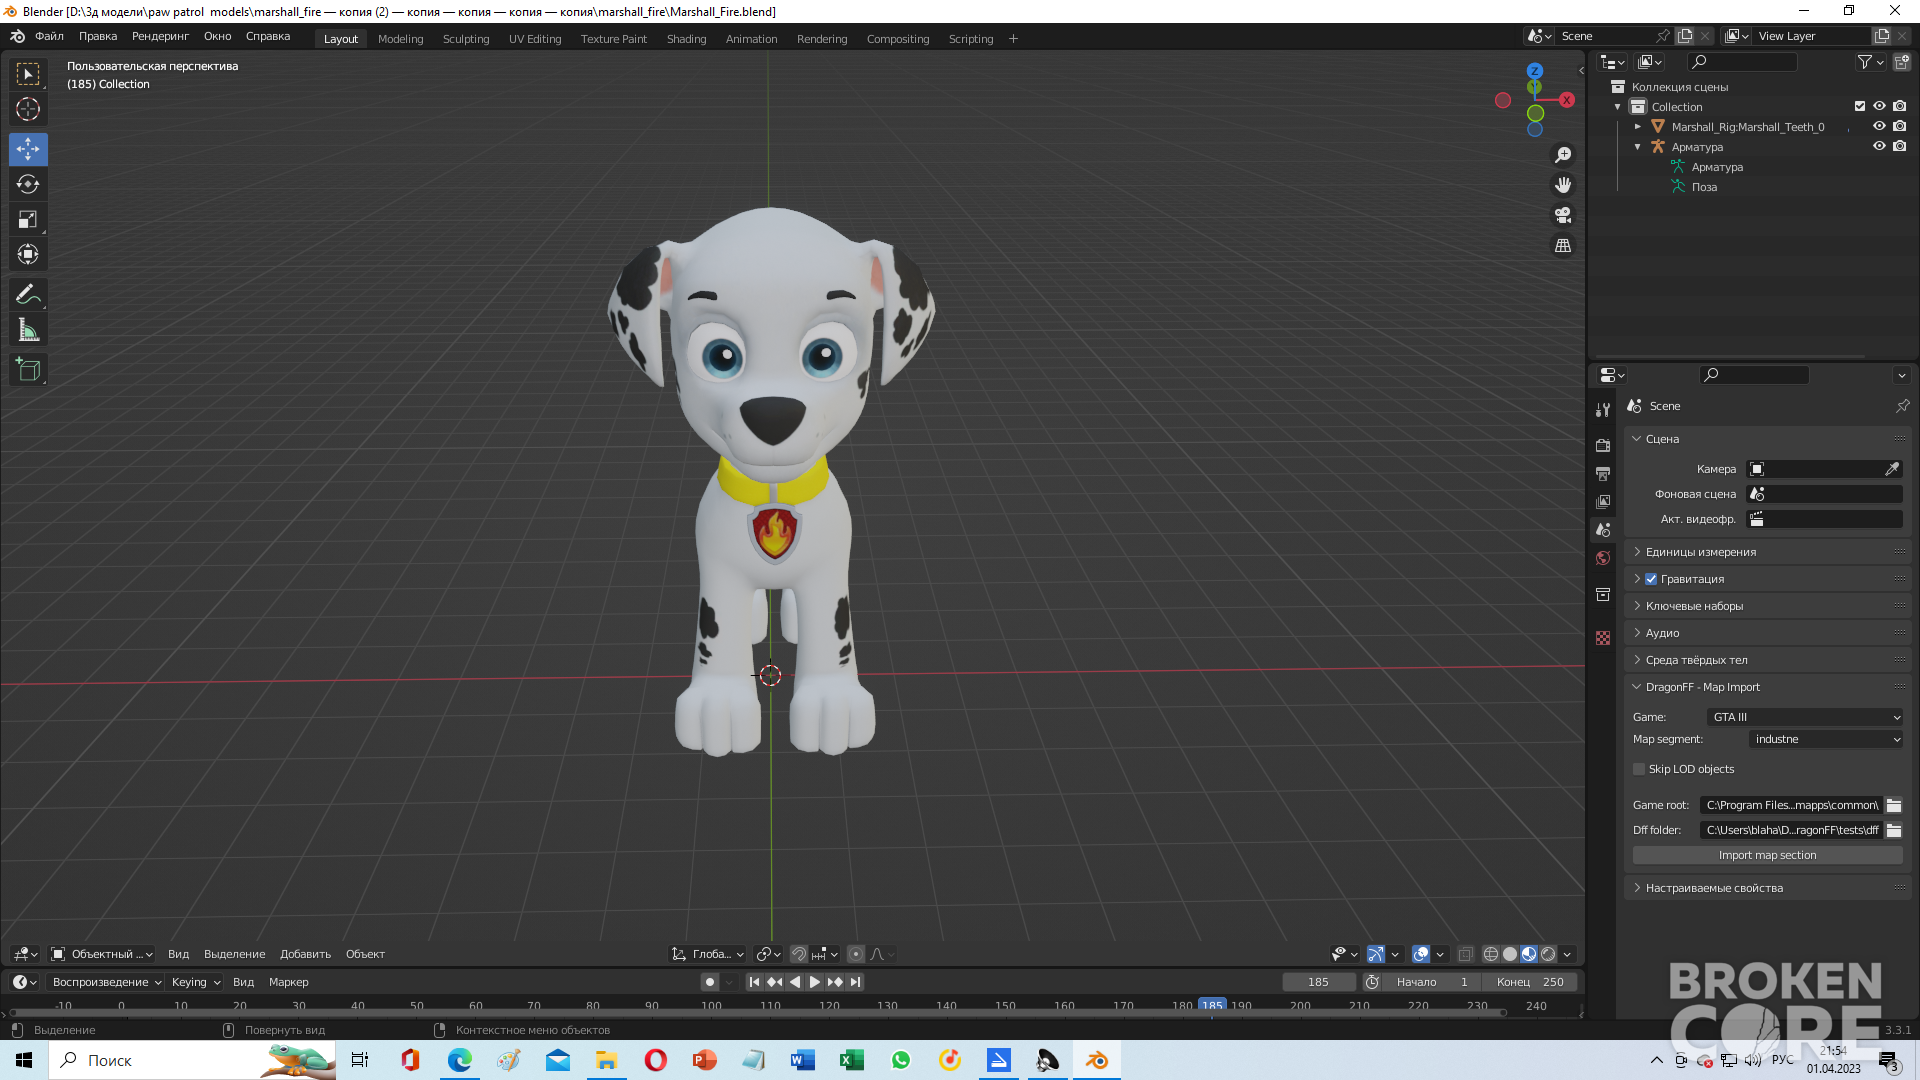
Task: Open the Game GTA III dropdown
Action: tap(1805, 717)
